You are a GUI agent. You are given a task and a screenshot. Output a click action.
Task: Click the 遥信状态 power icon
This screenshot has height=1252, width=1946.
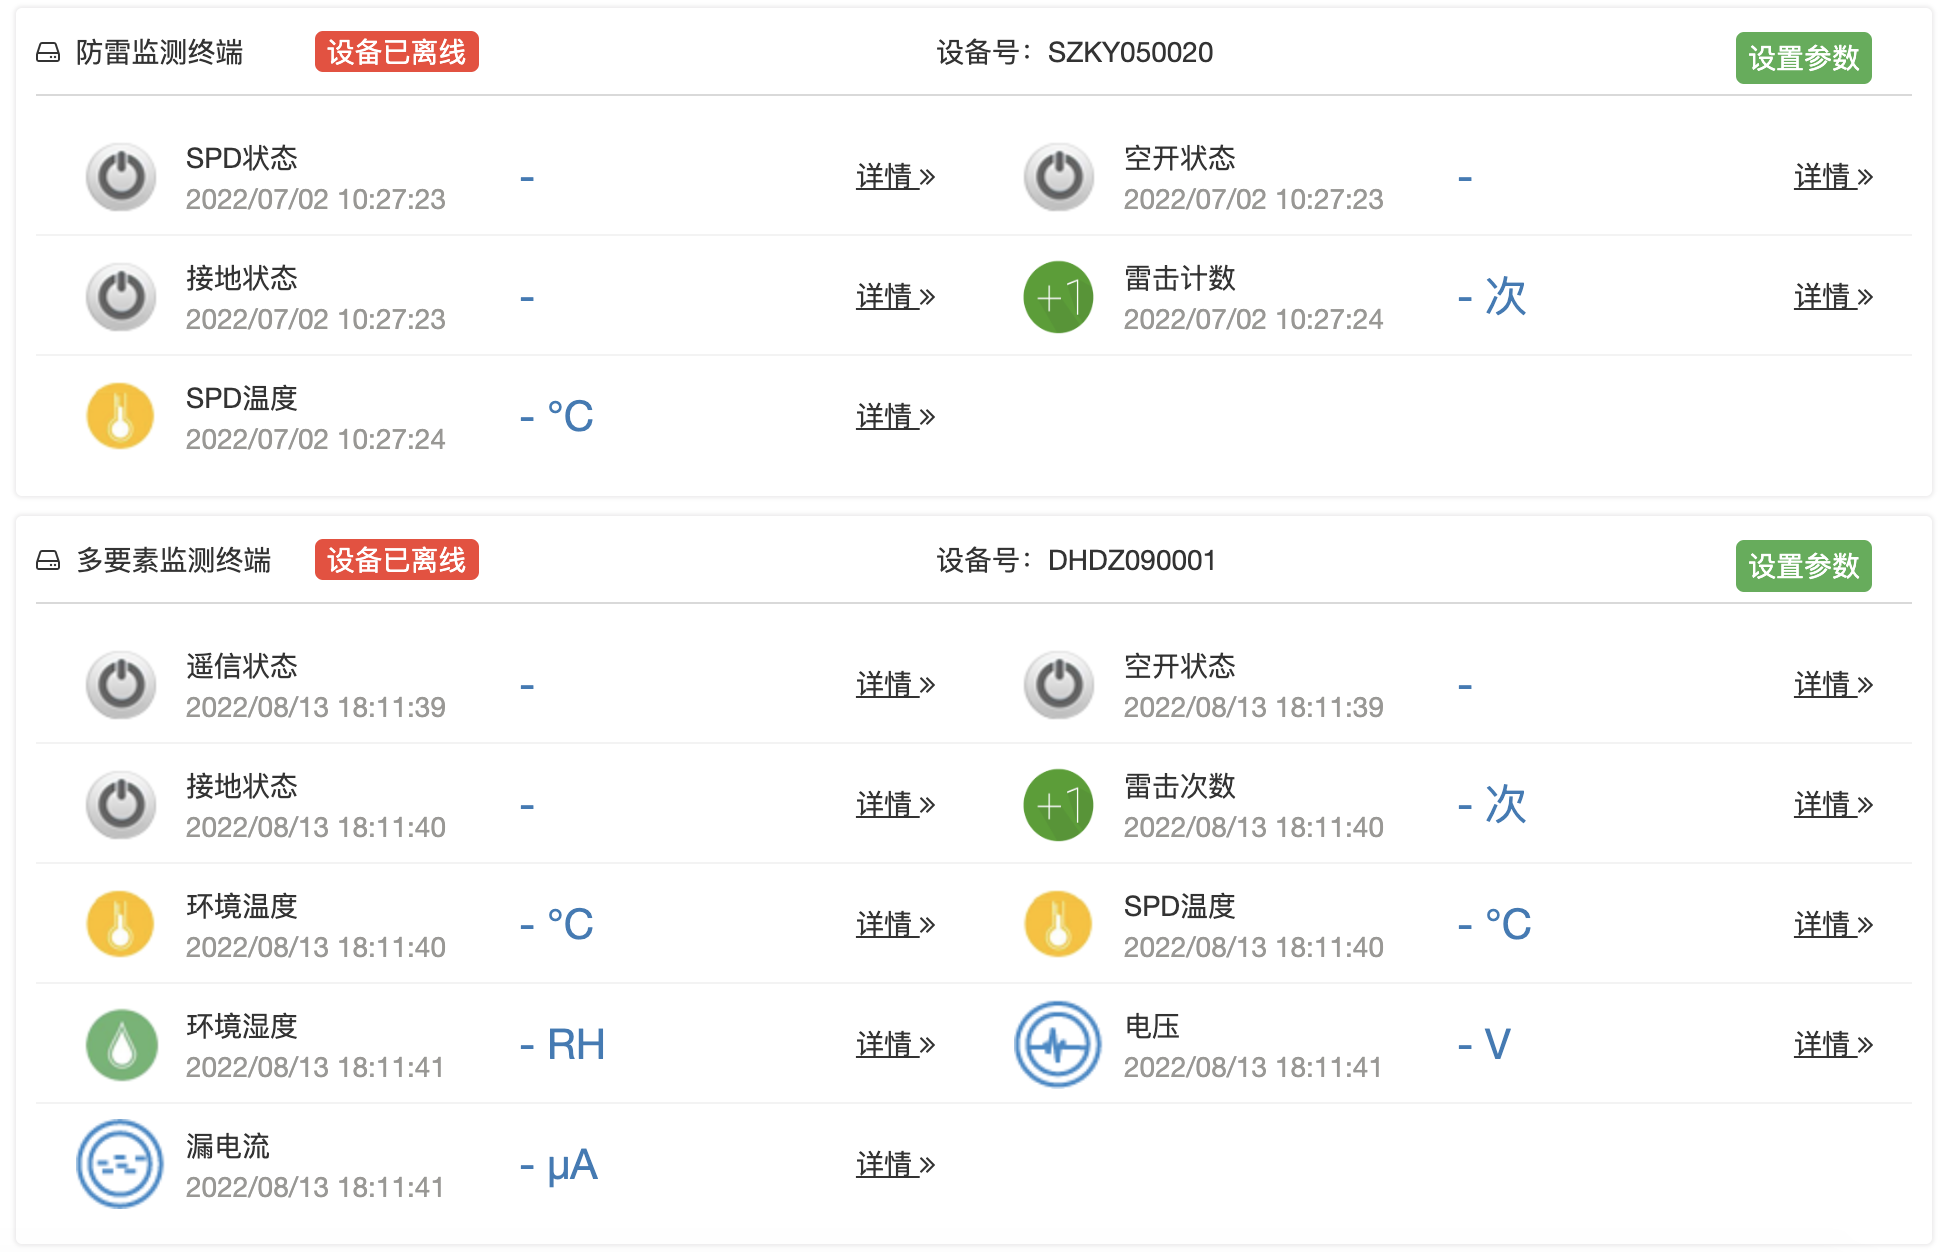pyautogui.click(x=121, y=686)
